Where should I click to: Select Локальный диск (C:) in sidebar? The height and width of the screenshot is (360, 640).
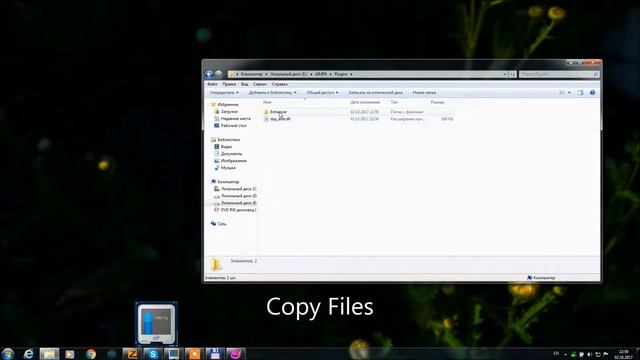click(238, 189)
